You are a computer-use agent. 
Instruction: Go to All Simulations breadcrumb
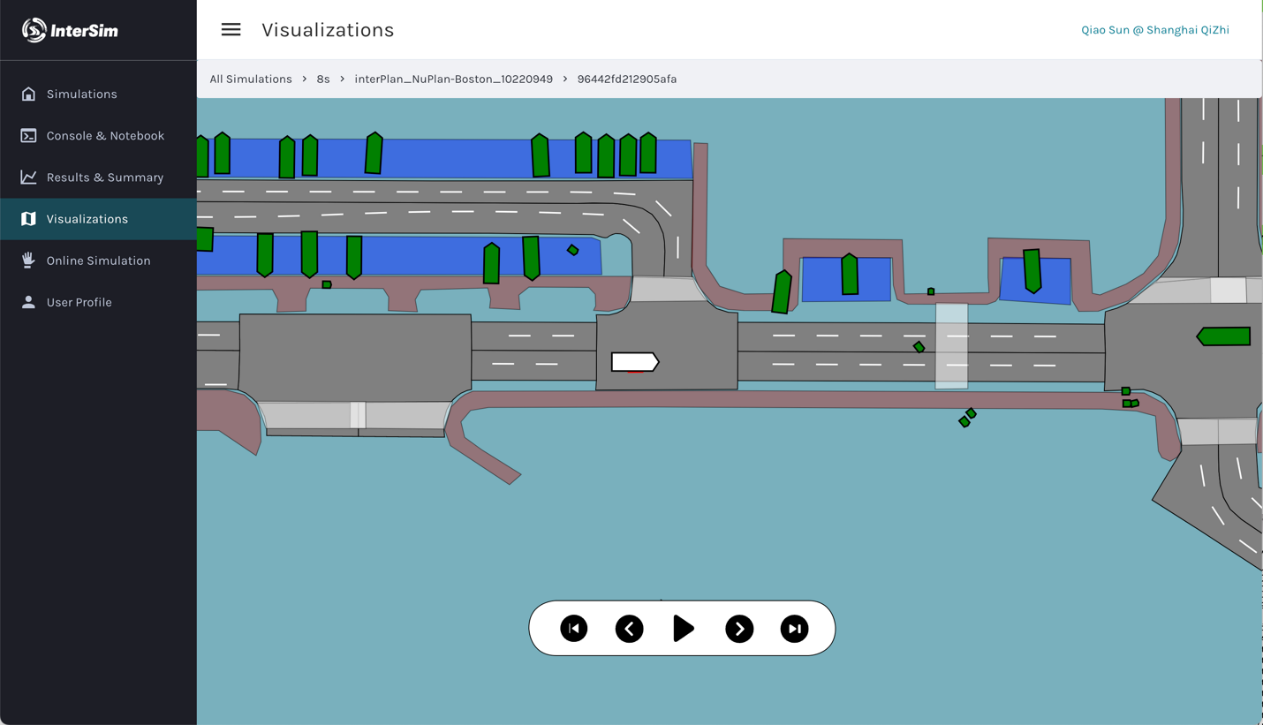(x=251, y=79)
